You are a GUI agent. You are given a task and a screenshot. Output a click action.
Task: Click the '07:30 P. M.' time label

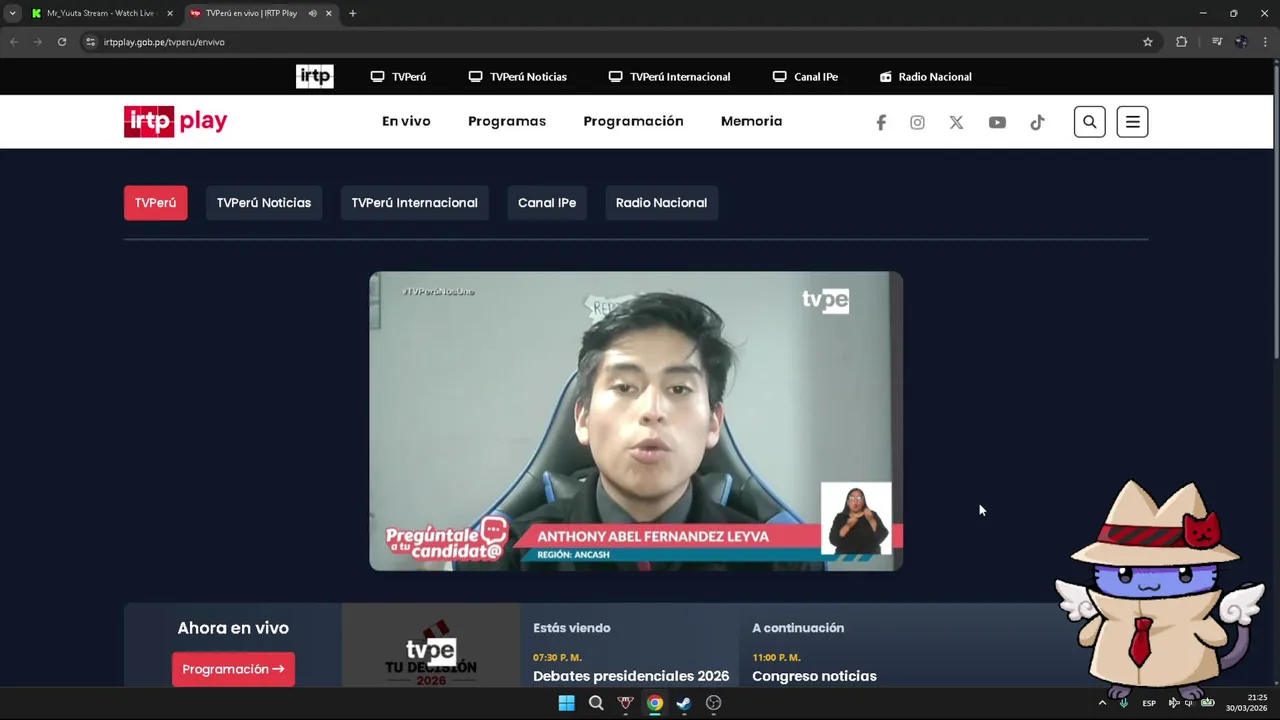pyautogui.click(x=557, y=657)
